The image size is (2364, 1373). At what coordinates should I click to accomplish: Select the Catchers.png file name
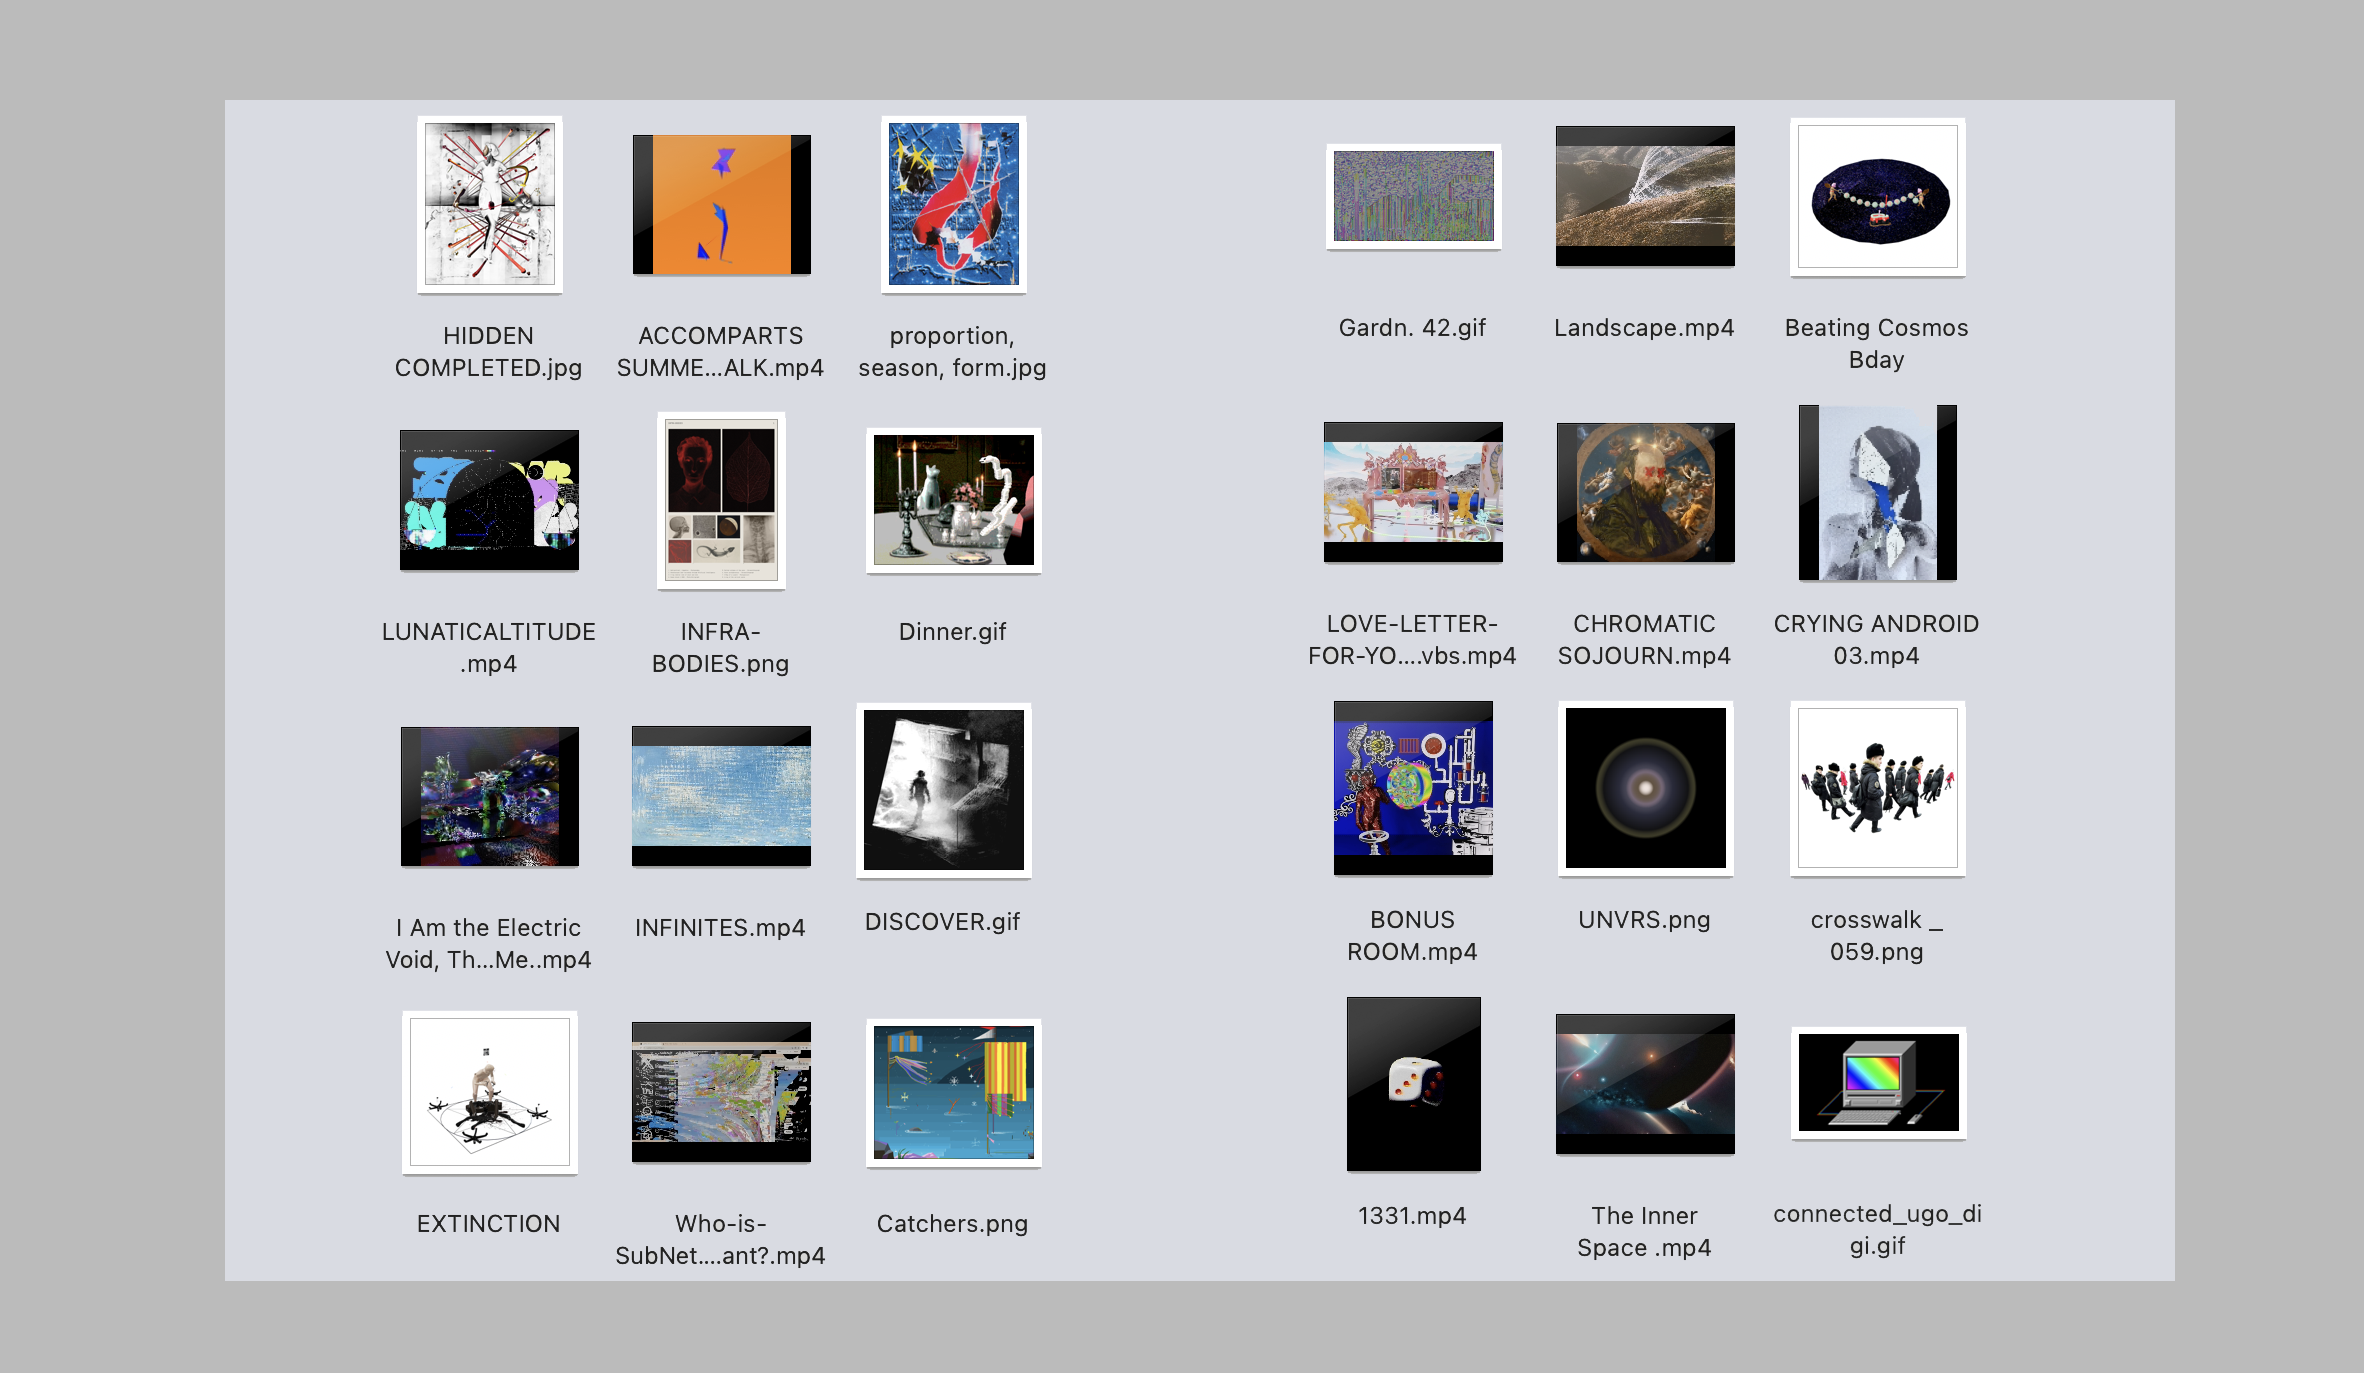tap(953, 1224)
